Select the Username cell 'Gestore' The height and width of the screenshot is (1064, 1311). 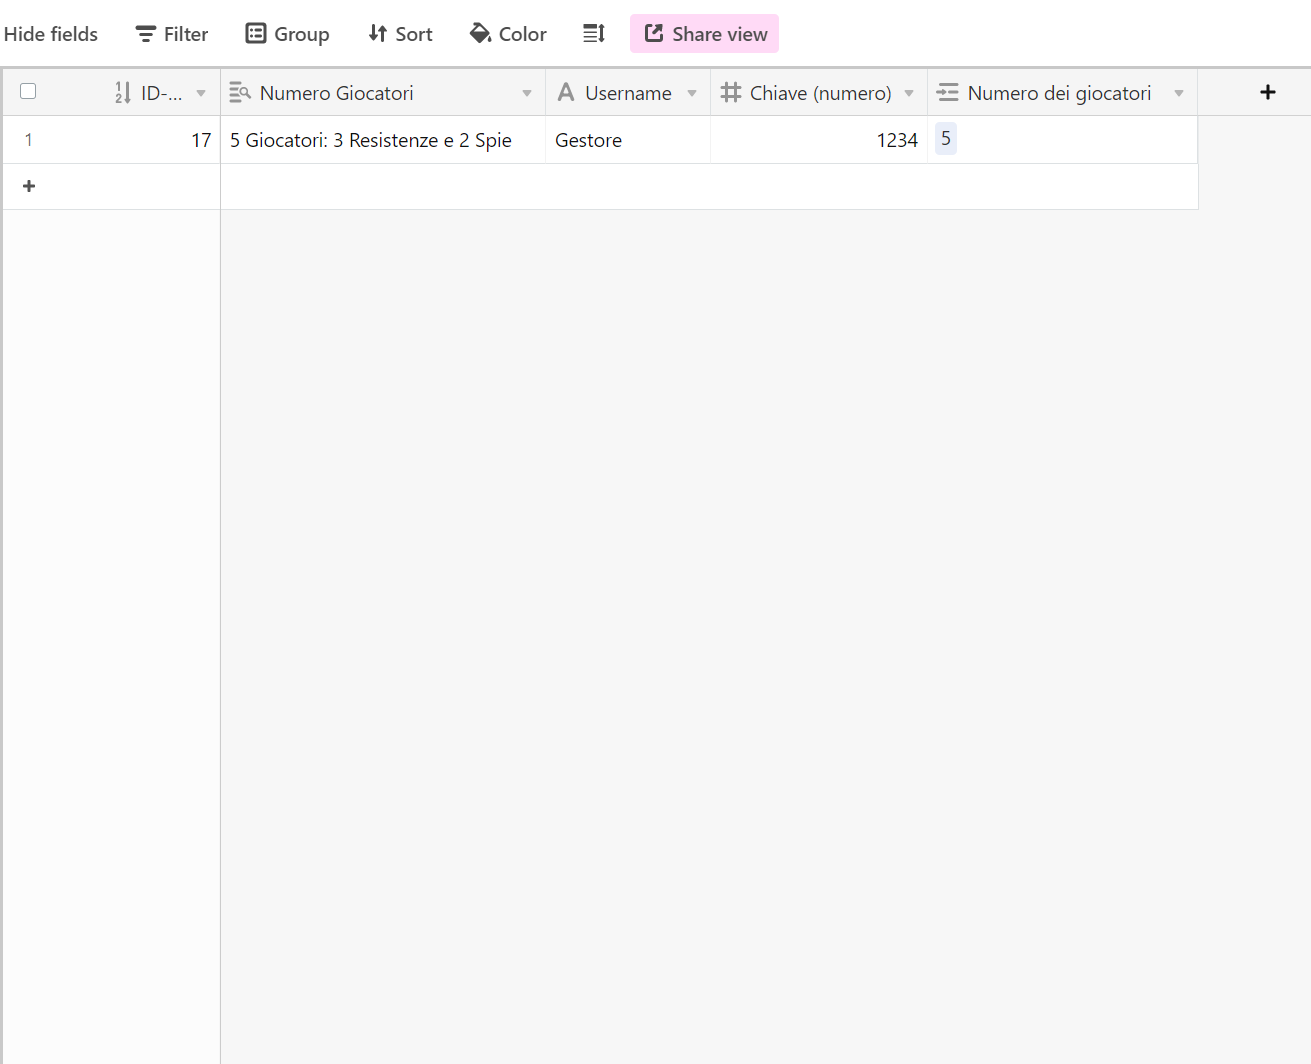[628, 140]
